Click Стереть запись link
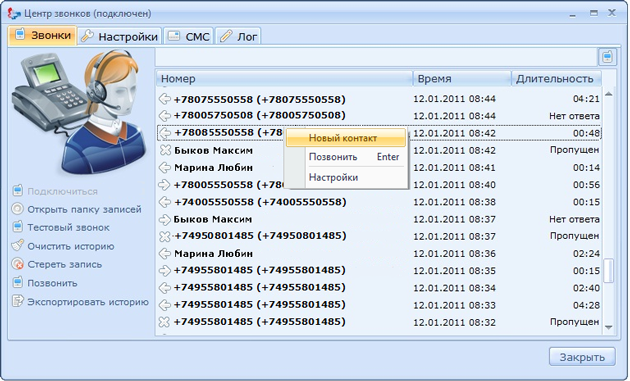This screenshot has width=630, height=381. 65,264
